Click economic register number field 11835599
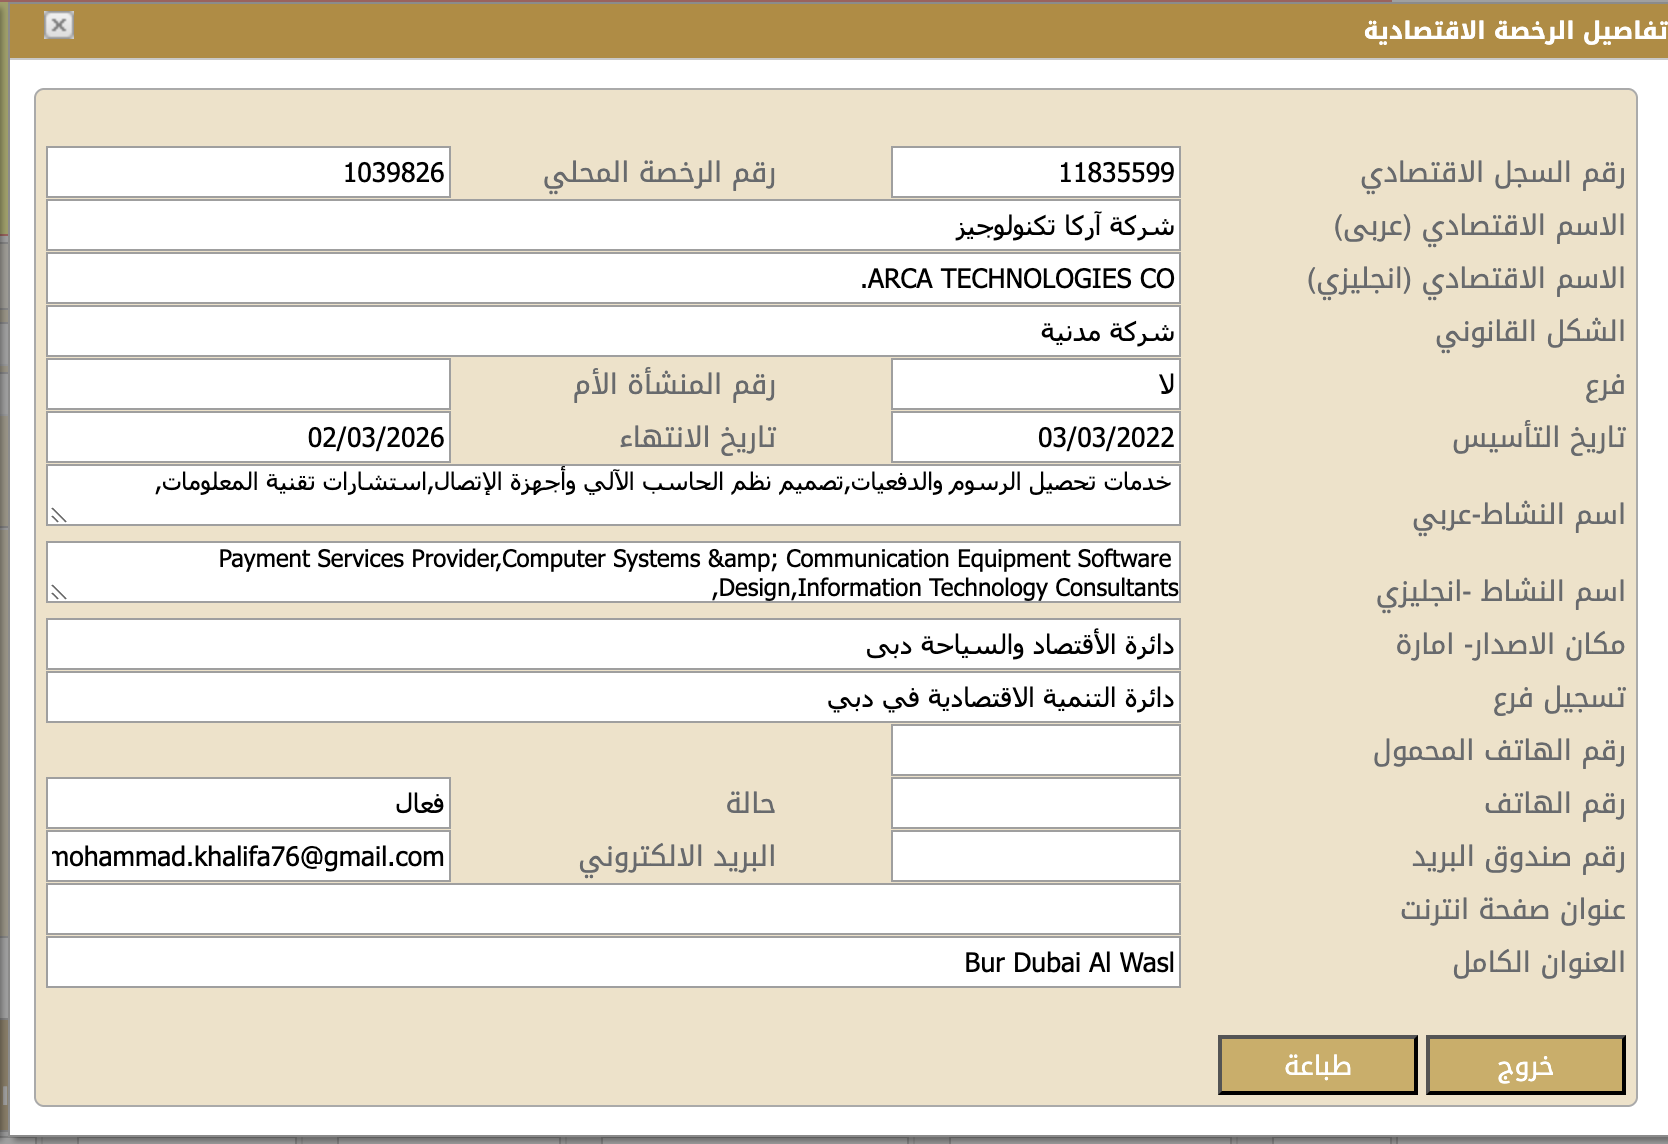The height and width of the screenshot is (1144, 1668). [1036, 172]
